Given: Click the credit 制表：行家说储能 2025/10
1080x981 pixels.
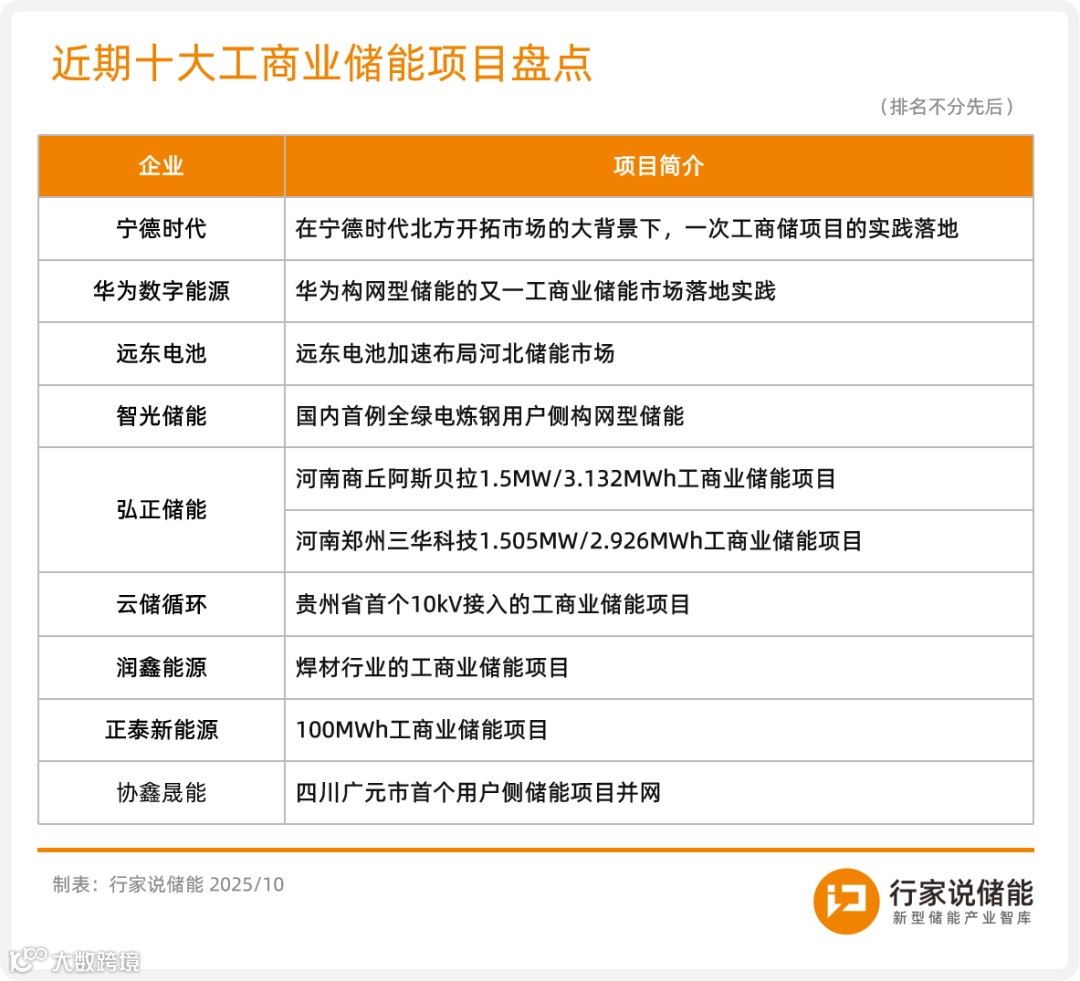Looking at the screenshot, I should tap(168, 885).
